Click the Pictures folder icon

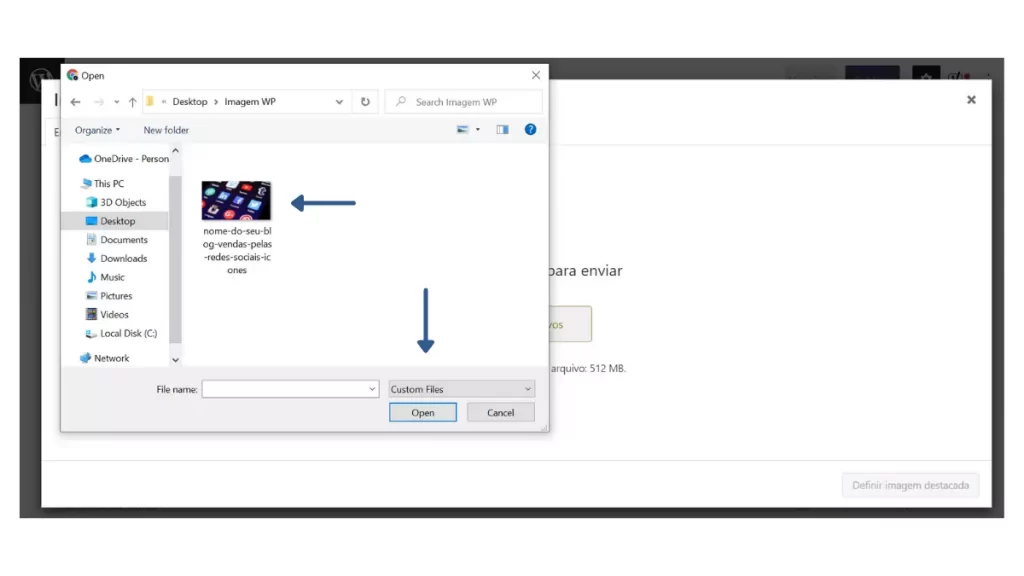pyautogui.click(x=91, y=296)
